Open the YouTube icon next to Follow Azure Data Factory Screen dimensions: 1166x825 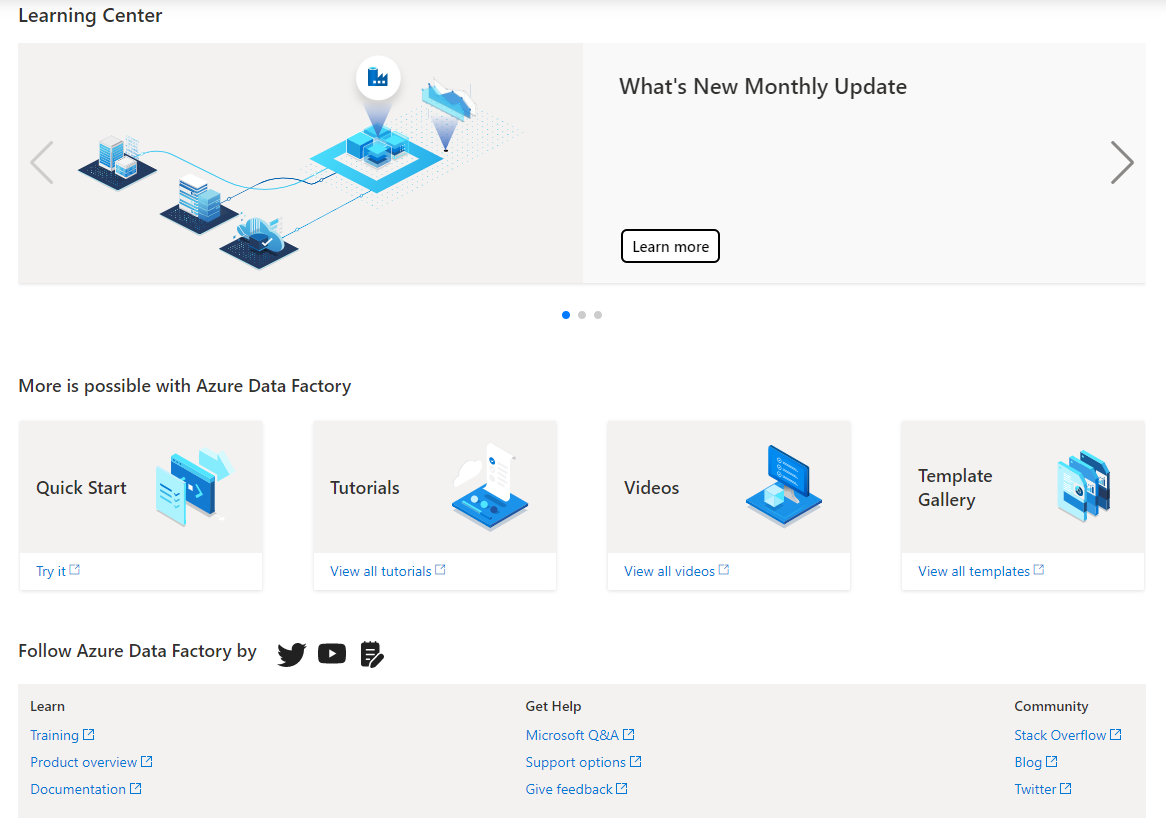[x=332, y=653]
